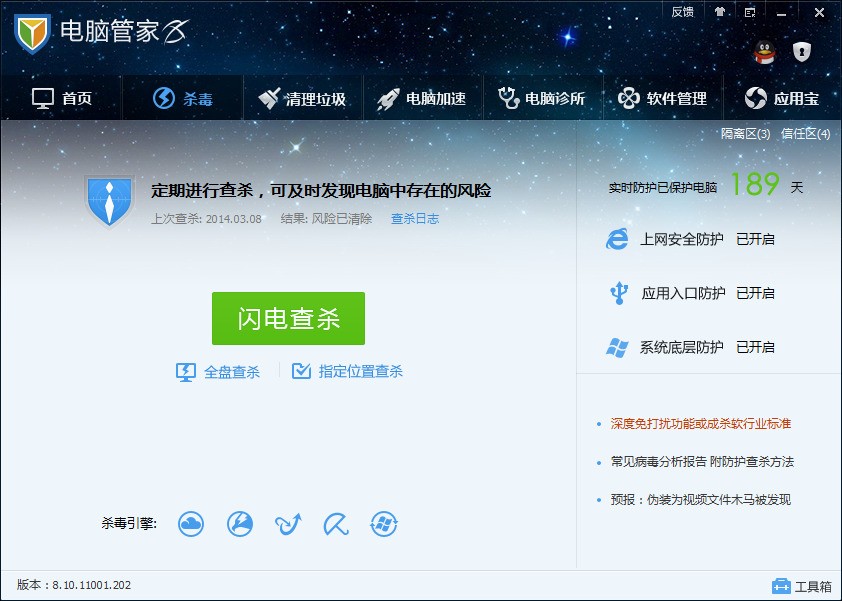Open the main menu icon in title bar

tap(750, 12)
